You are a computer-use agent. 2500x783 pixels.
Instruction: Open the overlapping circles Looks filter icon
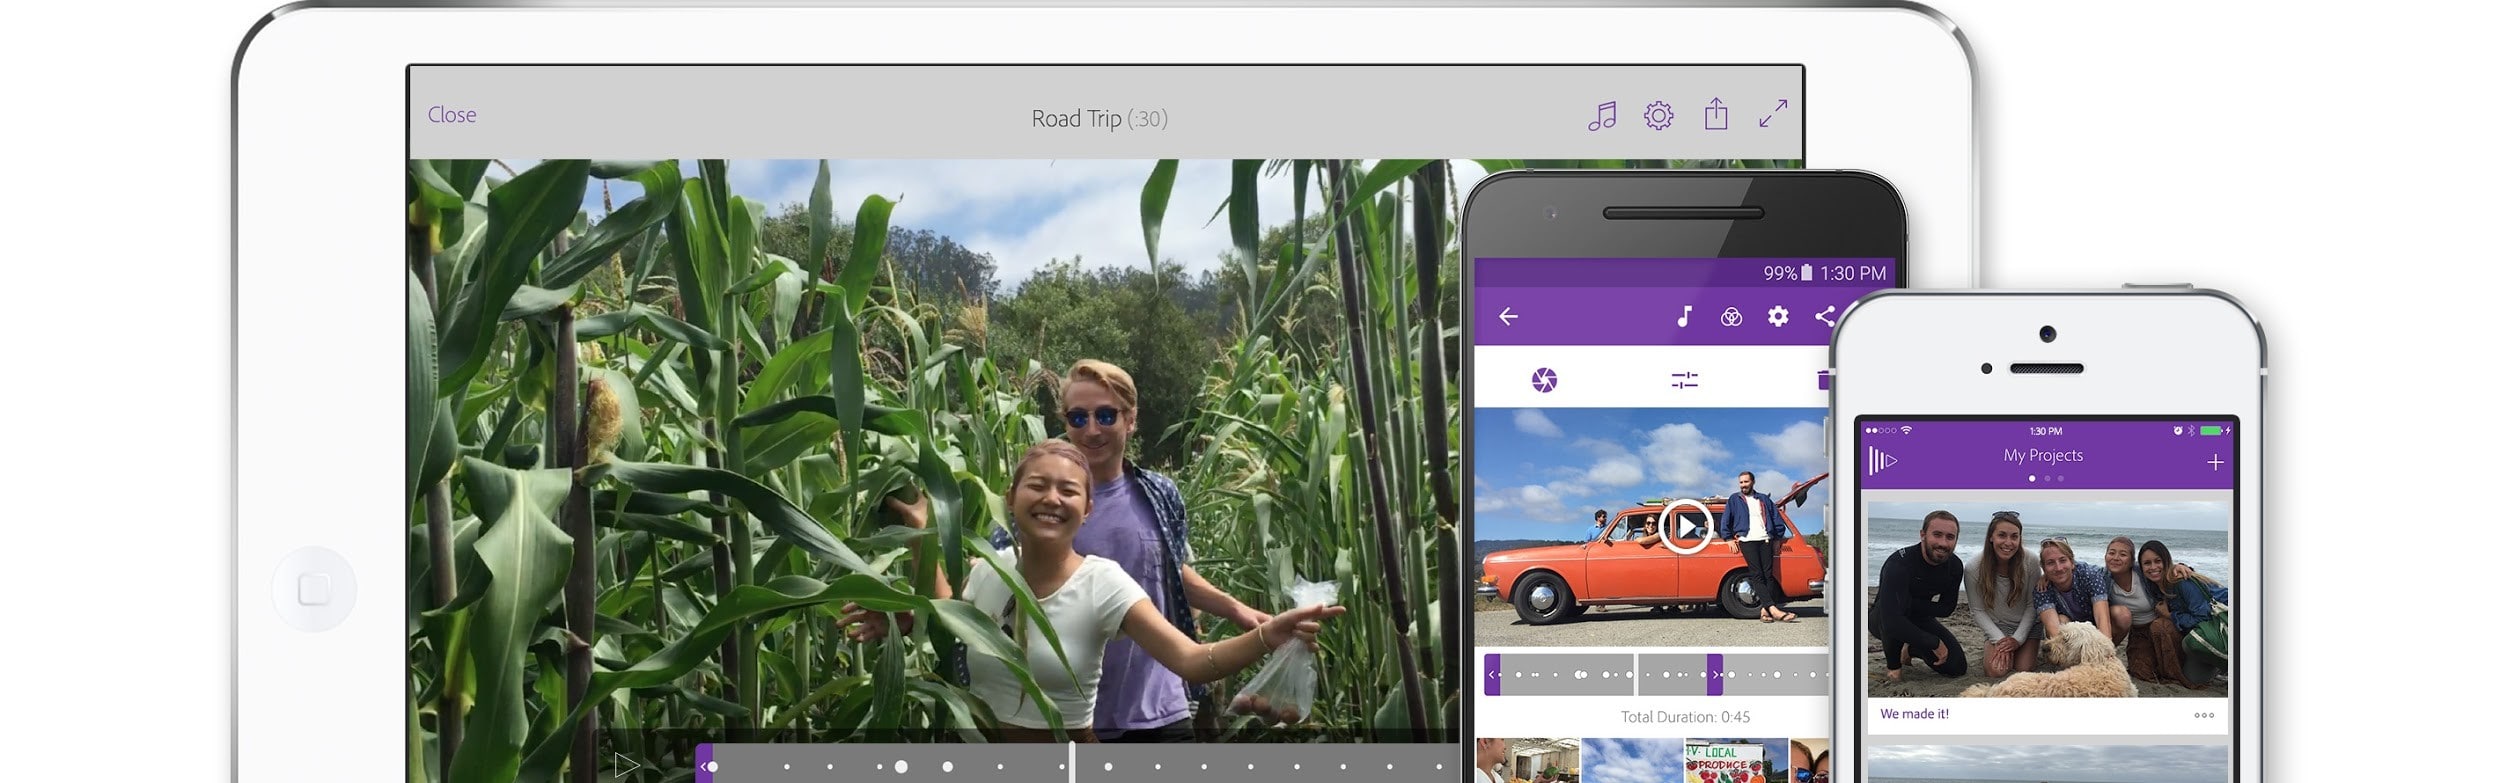1731,317
